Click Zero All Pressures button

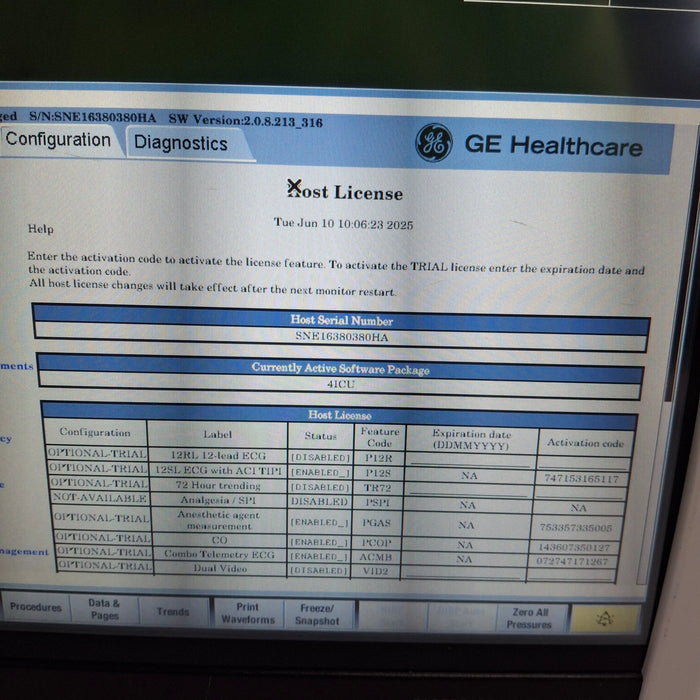point(530,618)
